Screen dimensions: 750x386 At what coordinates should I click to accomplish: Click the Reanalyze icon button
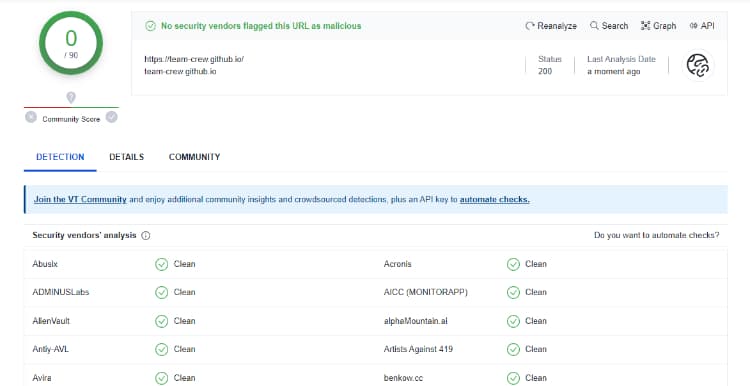coord(551,26)
